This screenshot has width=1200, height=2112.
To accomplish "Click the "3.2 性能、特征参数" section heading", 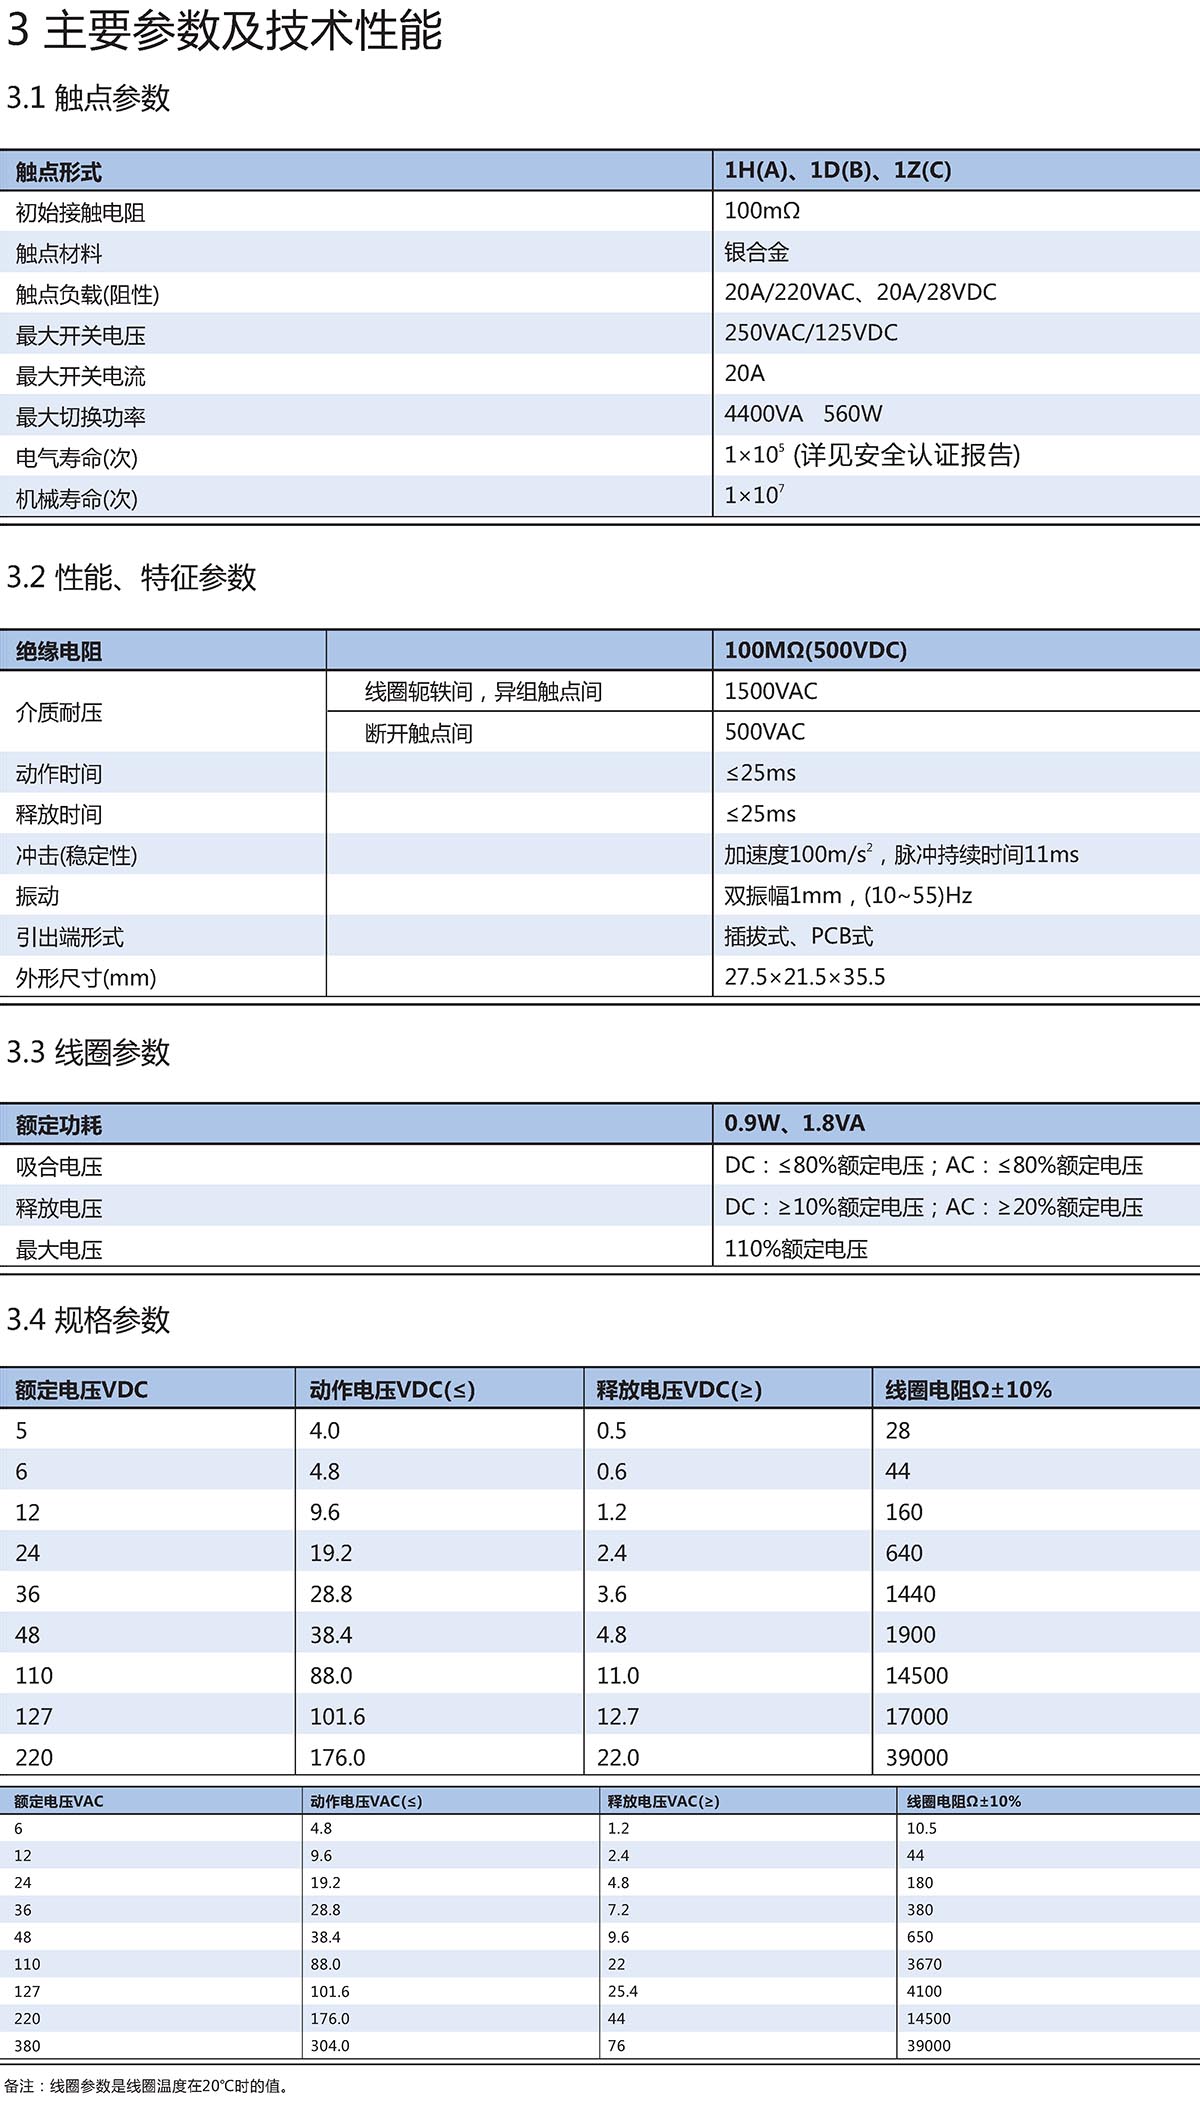I will [x=131, y=577].
